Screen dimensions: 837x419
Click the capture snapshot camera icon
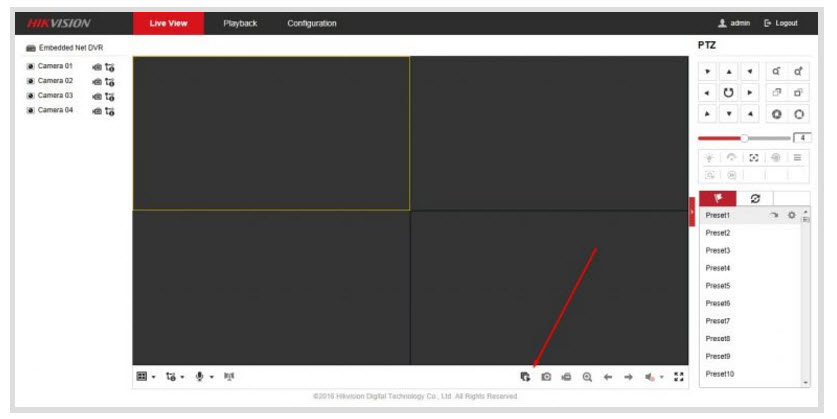coord(546,377)
